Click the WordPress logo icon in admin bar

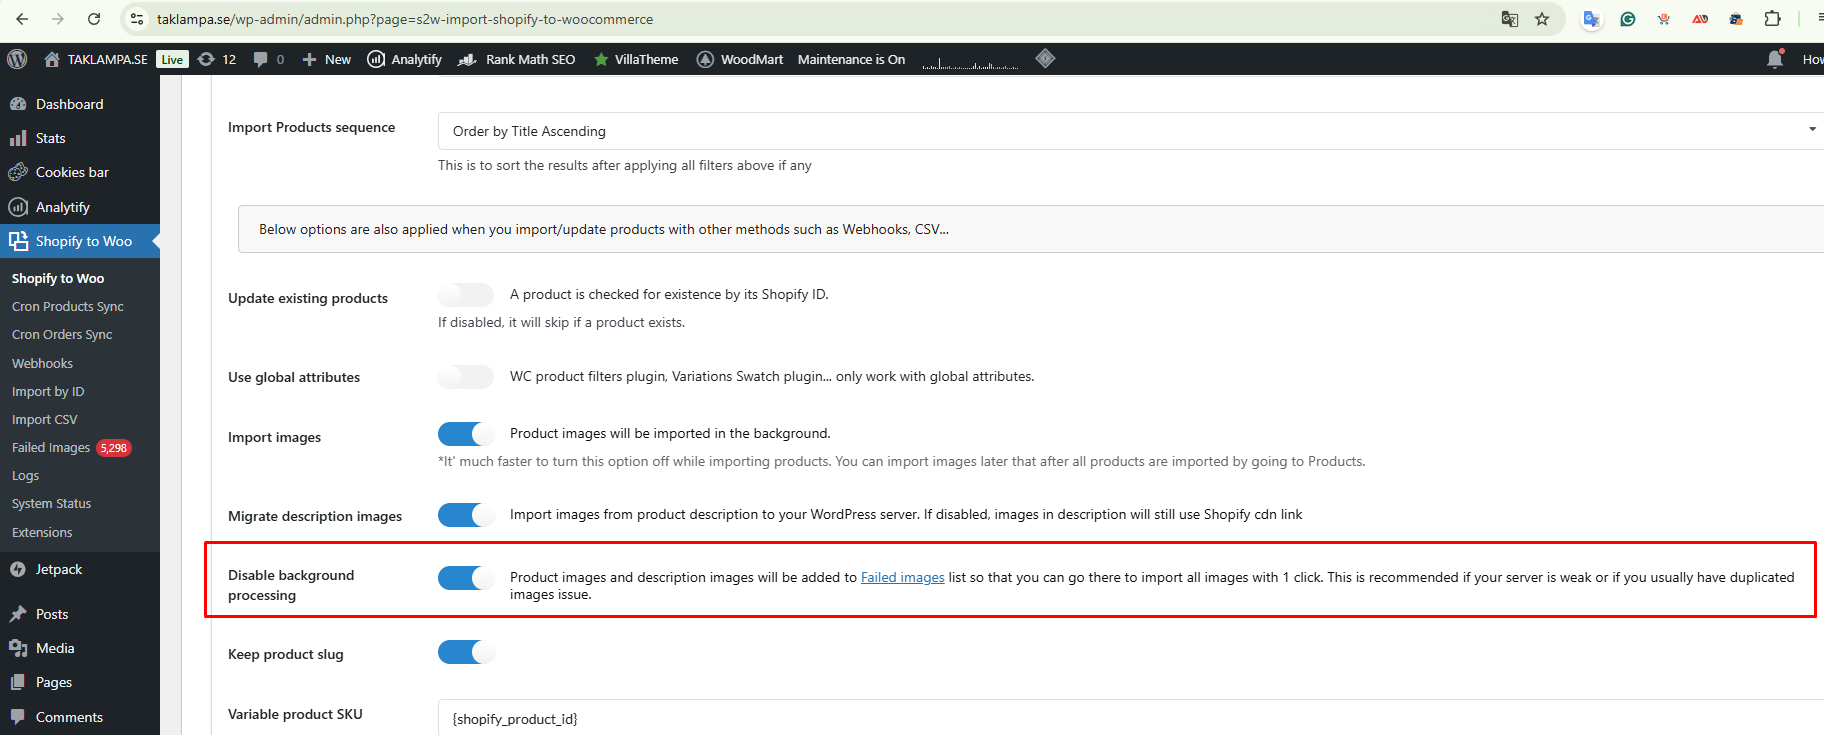(17, 59)
